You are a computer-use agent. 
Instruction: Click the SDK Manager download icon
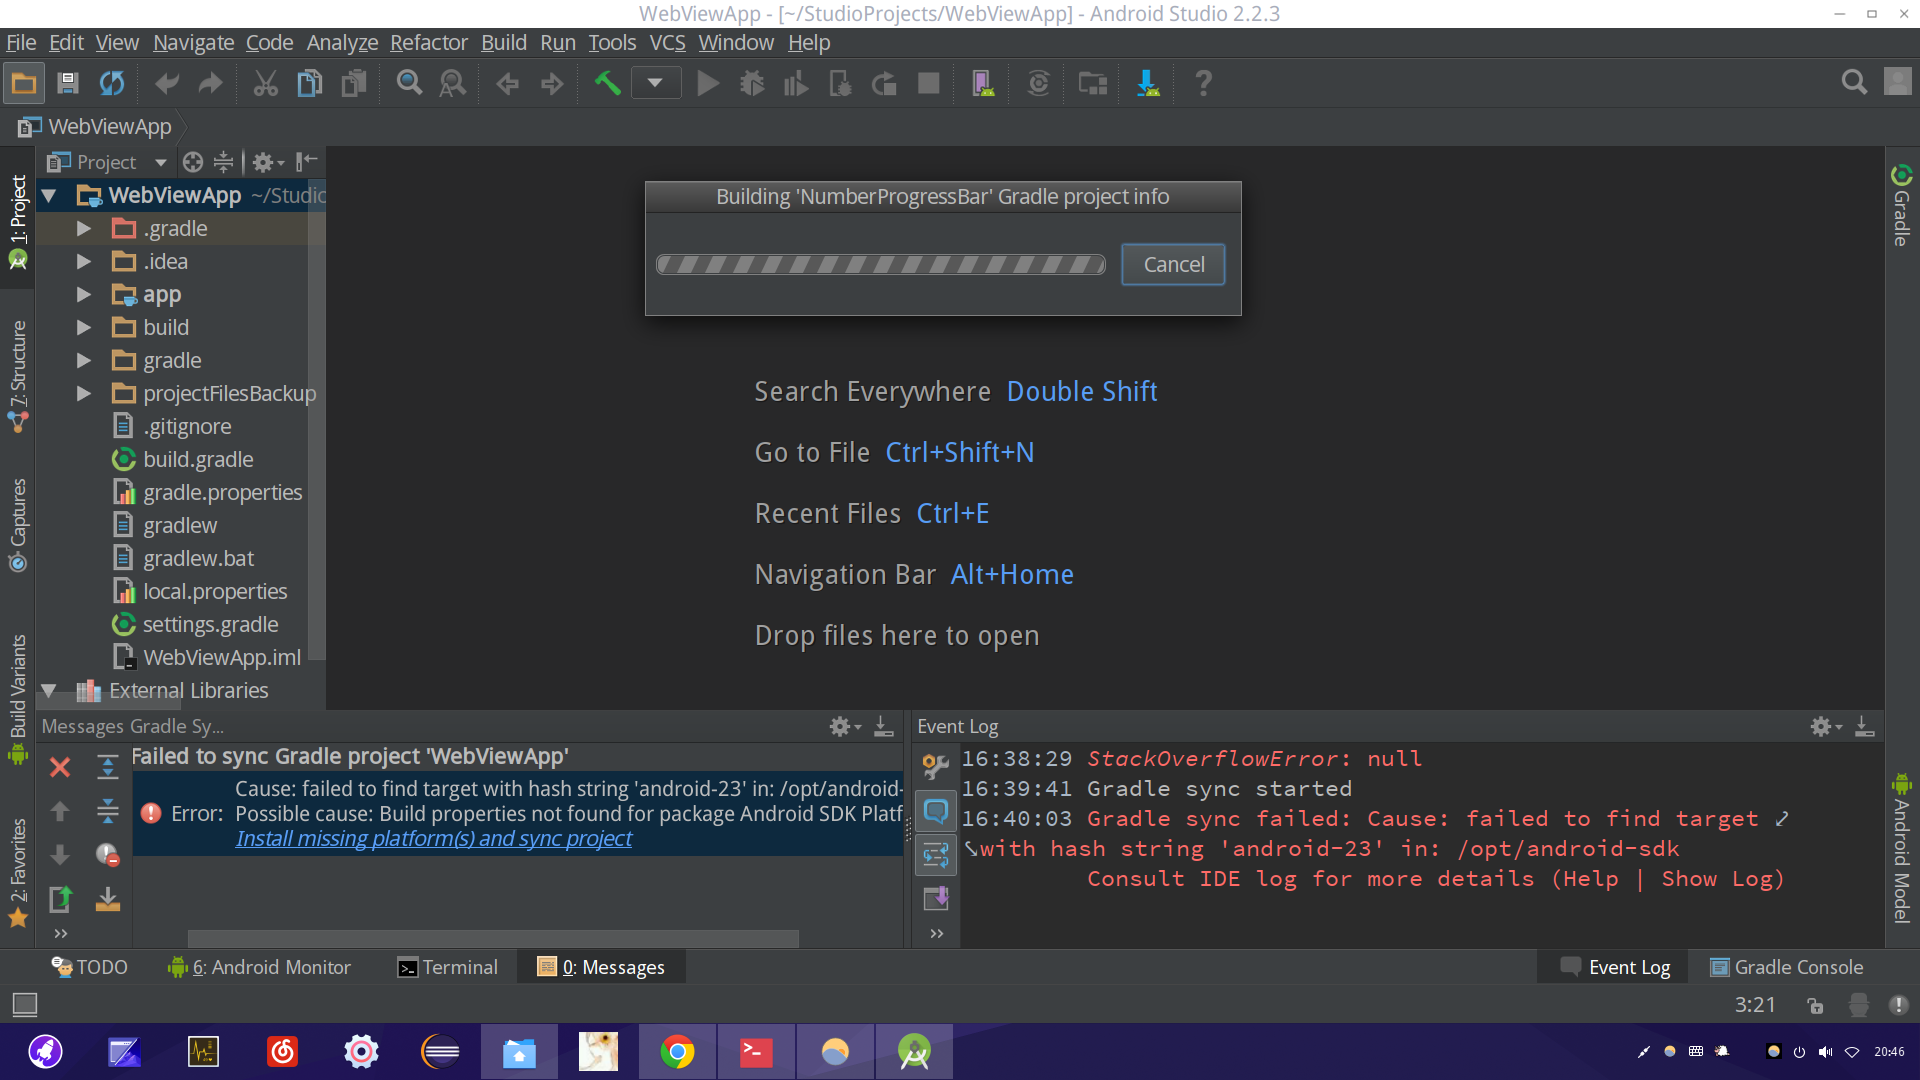click(x=1147, y=83)
